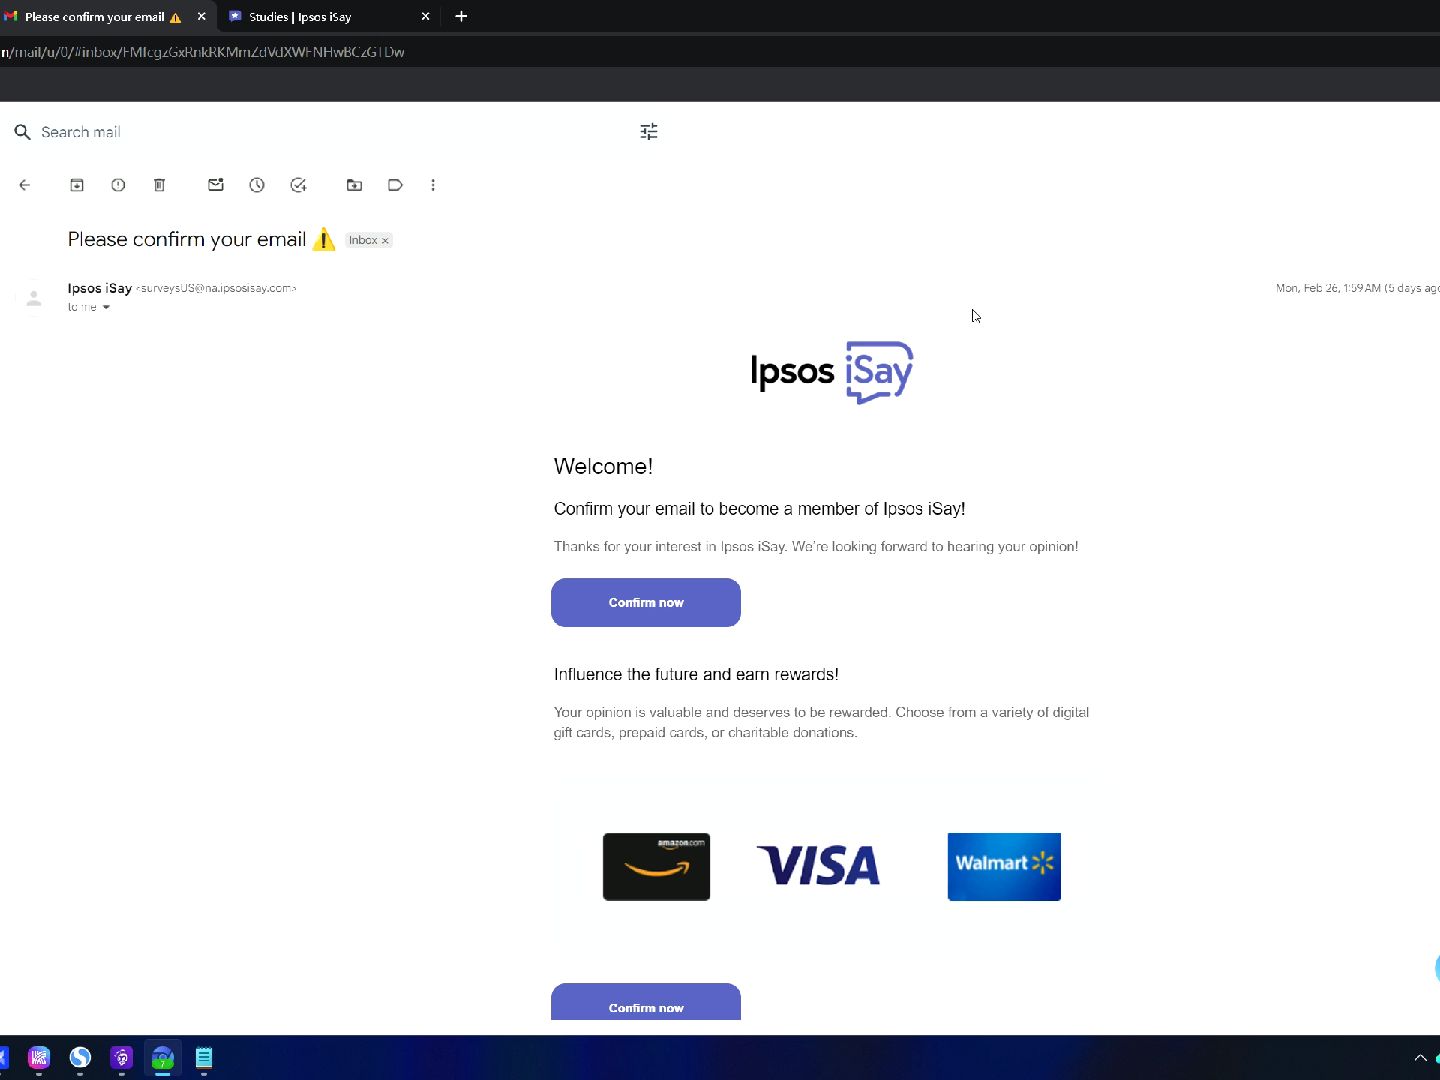The width and height of the screenshot is (1440, 1080).
Task: Click the Amazon gift card image
Action: point(656,867)
